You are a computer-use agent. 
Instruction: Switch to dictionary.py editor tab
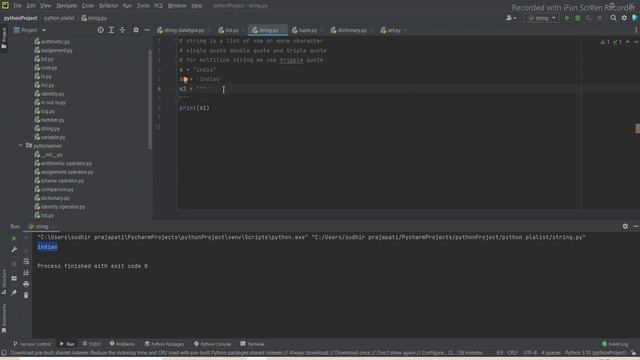[x=352, y=30]
